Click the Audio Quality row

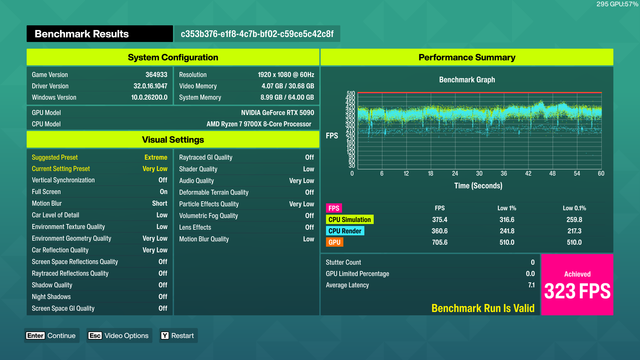coord(247,180)
